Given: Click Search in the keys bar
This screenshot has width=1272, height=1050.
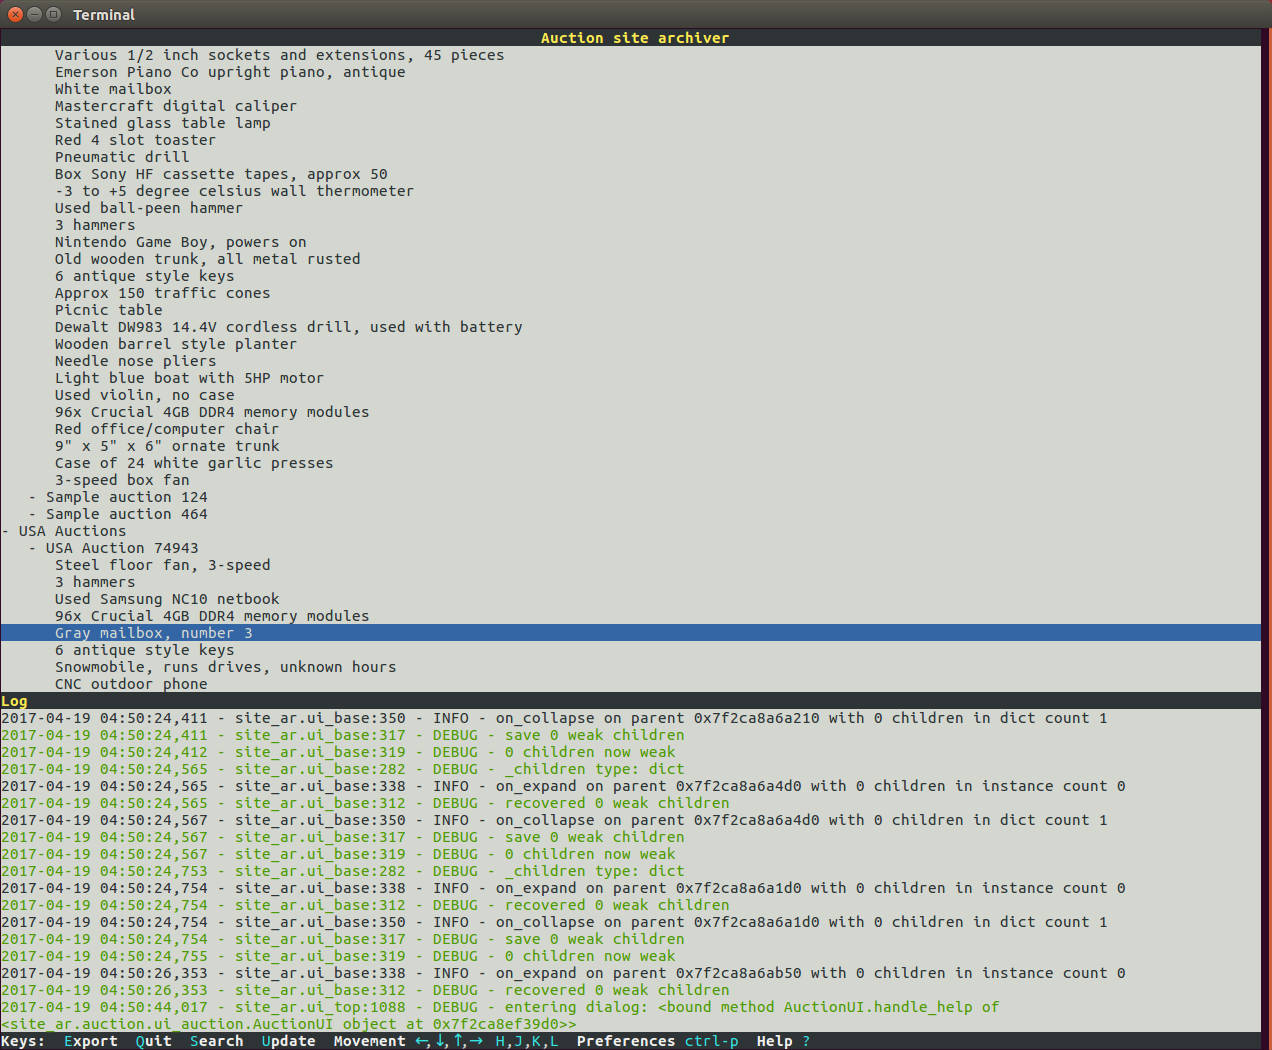Looking at the screenshot, I should click(x=217, y=1041).
